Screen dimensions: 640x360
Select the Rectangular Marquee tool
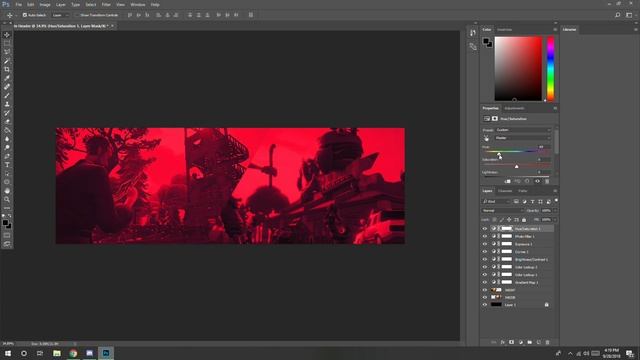7,43
